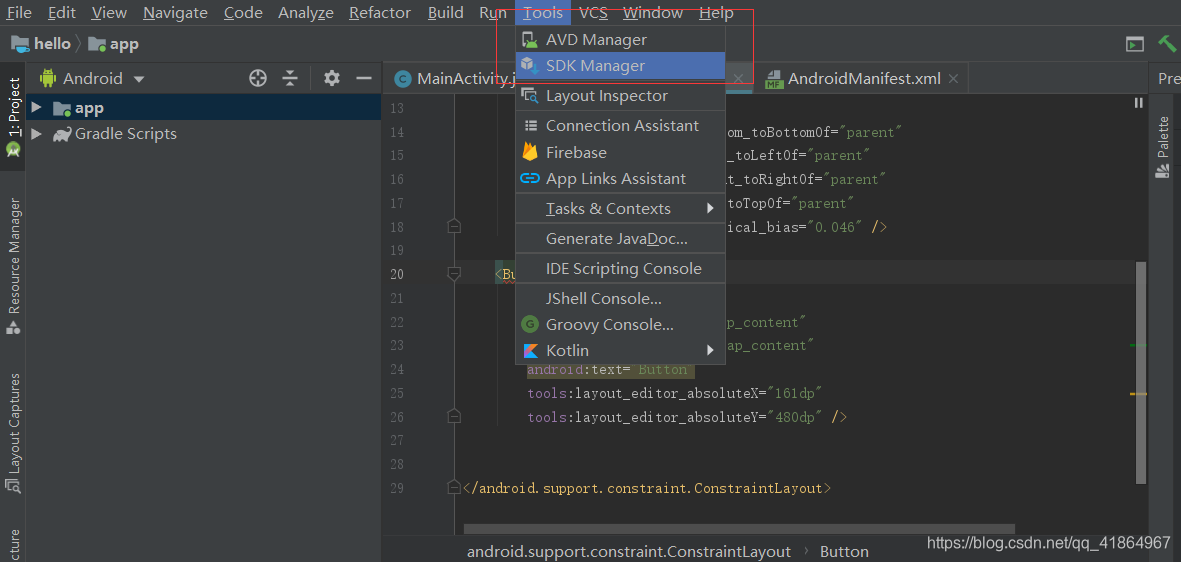The height and width of the screenshot is (562, 1181).
Task: Click the fold marker on line 18
Action: [453, 226]
